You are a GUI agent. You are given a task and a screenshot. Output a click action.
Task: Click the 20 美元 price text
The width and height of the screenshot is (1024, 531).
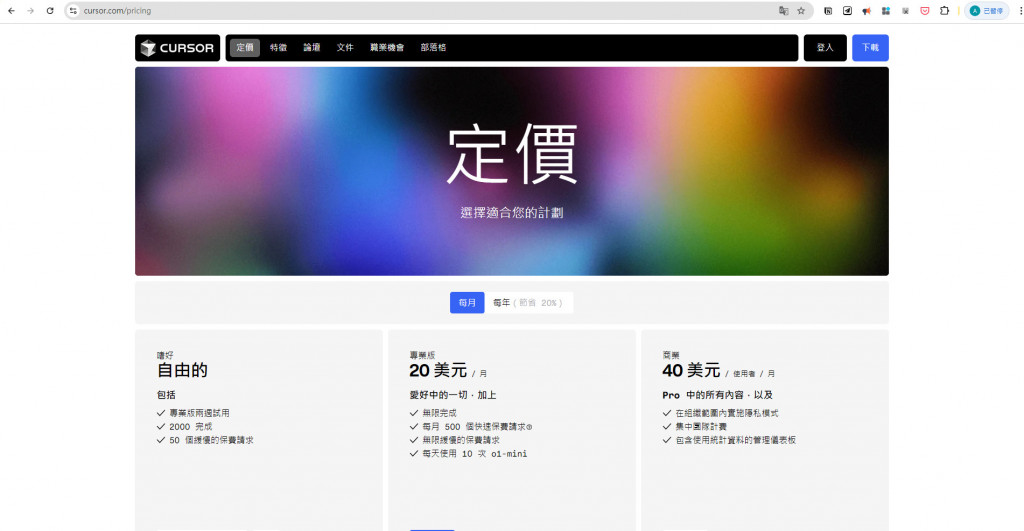pyautogui.click(x=438, y=370)
